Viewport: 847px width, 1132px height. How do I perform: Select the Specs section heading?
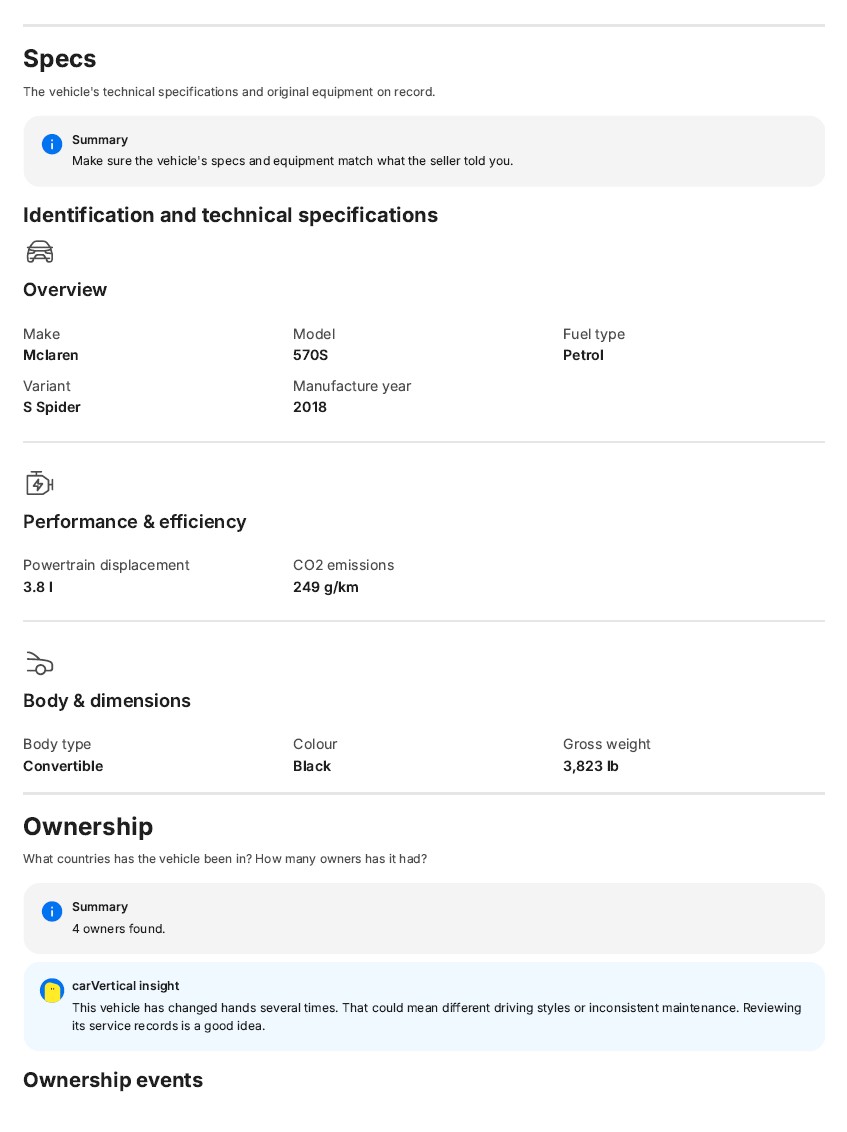click(x=59, y=58)
